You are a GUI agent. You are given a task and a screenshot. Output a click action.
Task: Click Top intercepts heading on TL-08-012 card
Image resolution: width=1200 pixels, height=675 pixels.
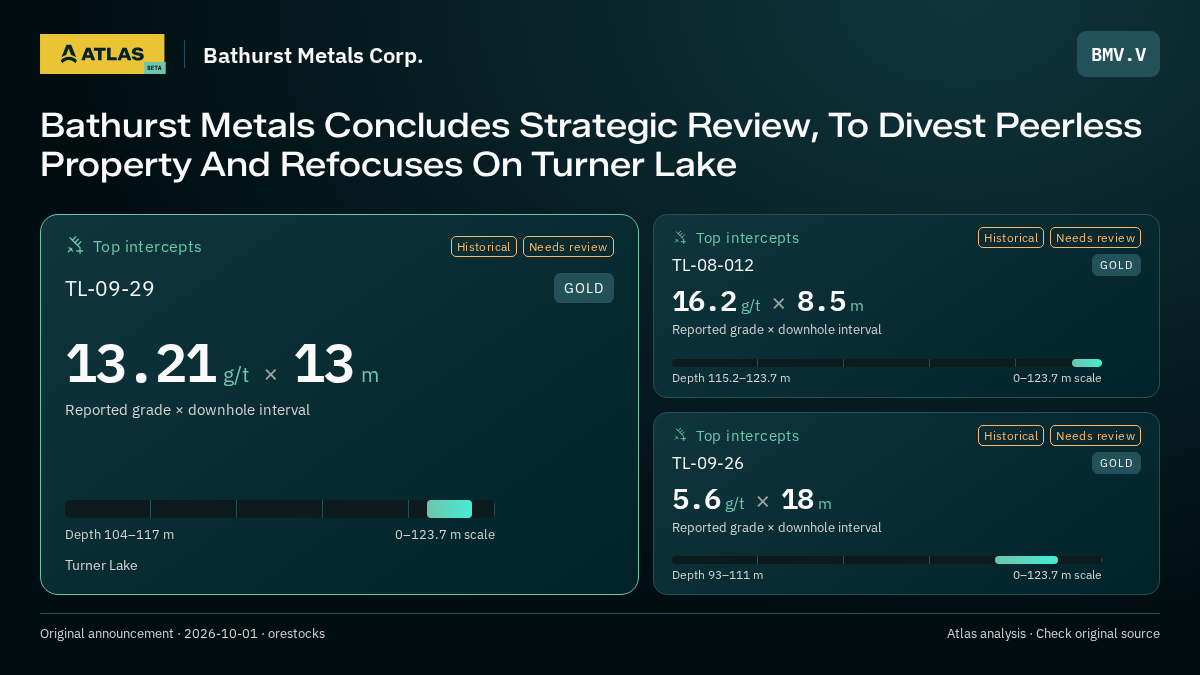747,238
